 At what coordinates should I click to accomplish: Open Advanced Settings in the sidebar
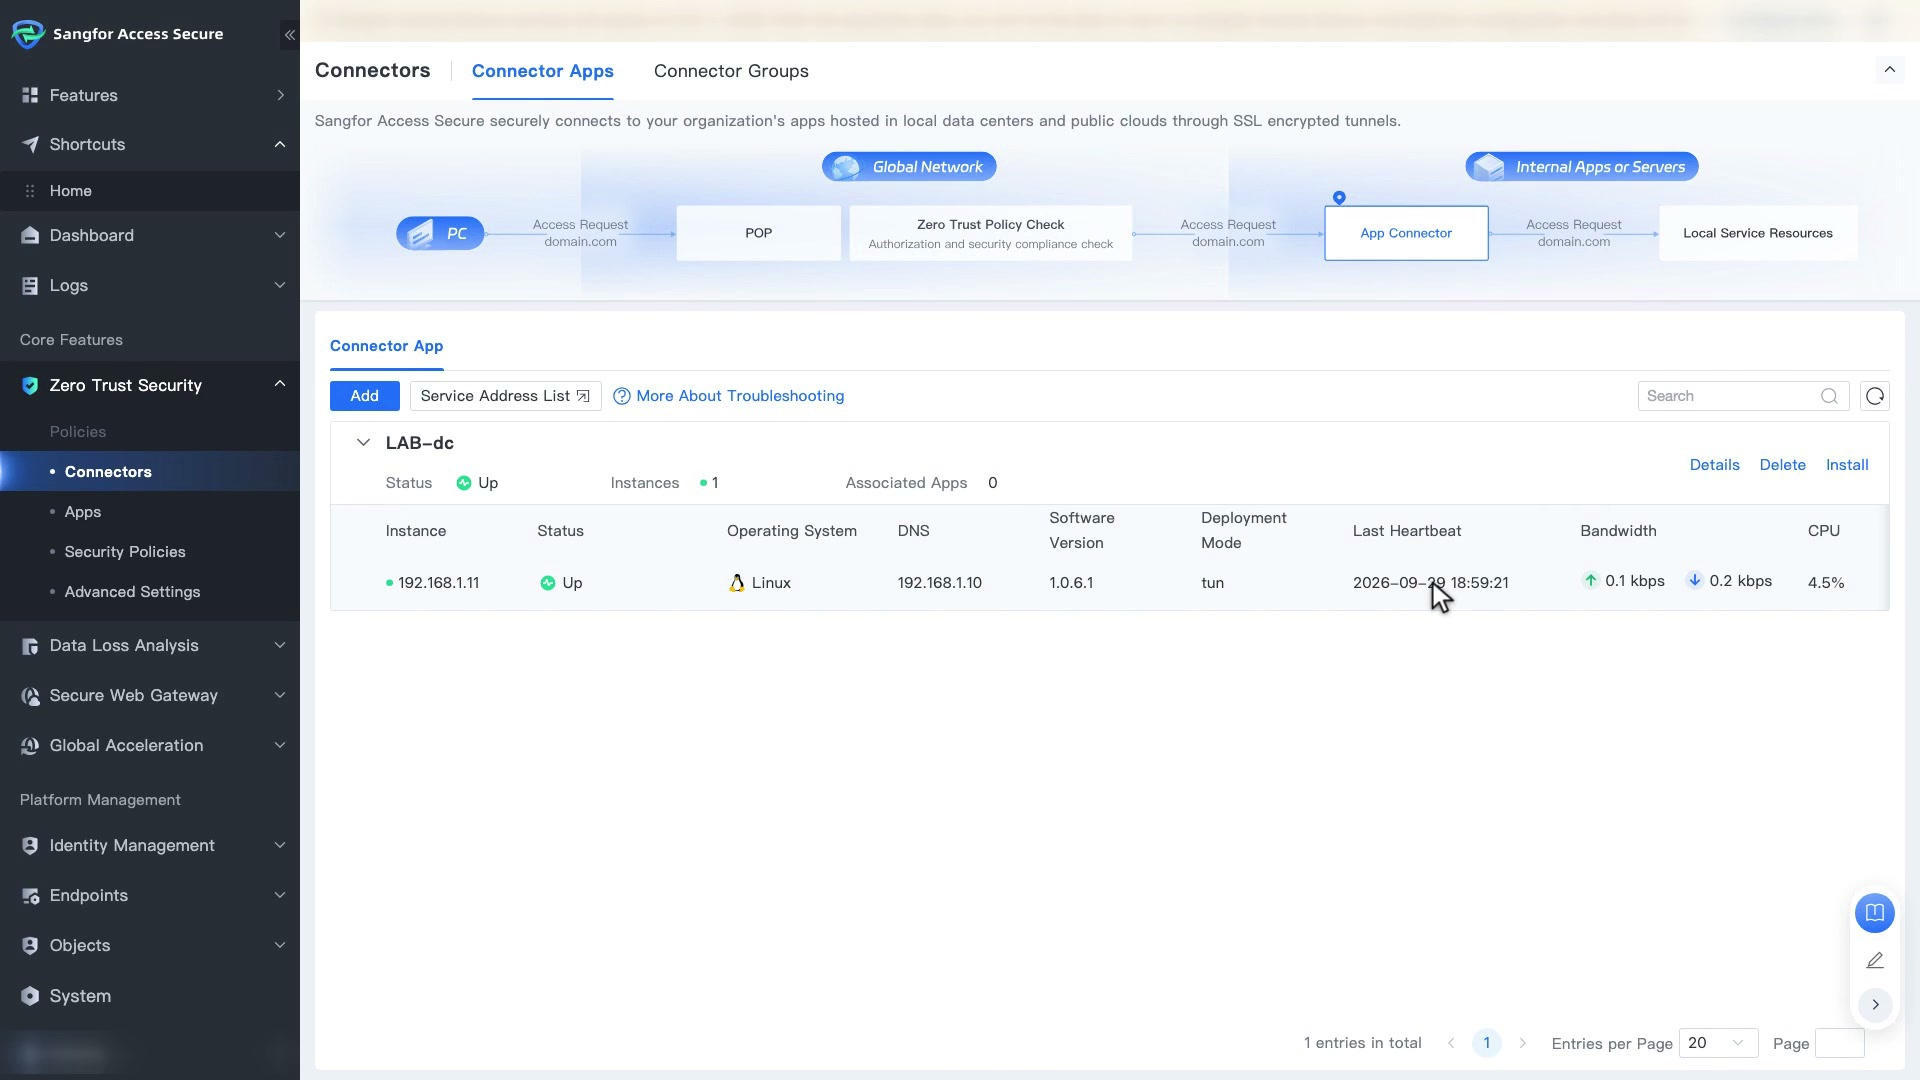point(133,592)
